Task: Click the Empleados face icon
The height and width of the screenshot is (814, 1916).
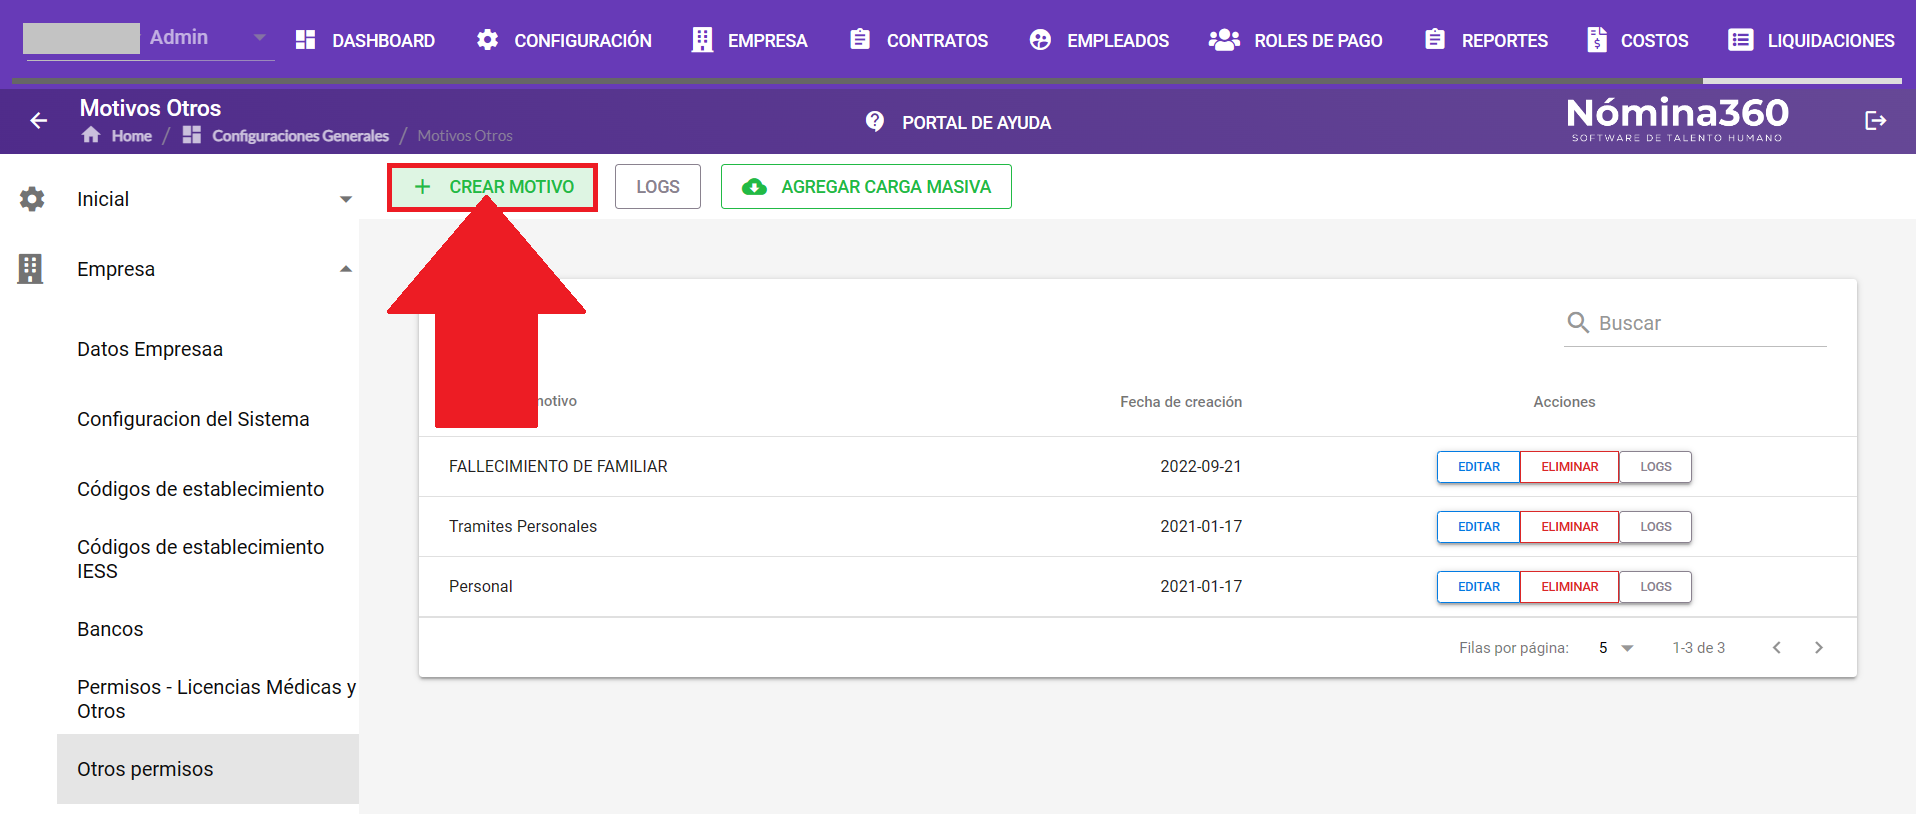Action: pyautogui.click(x=1040, y=40)
